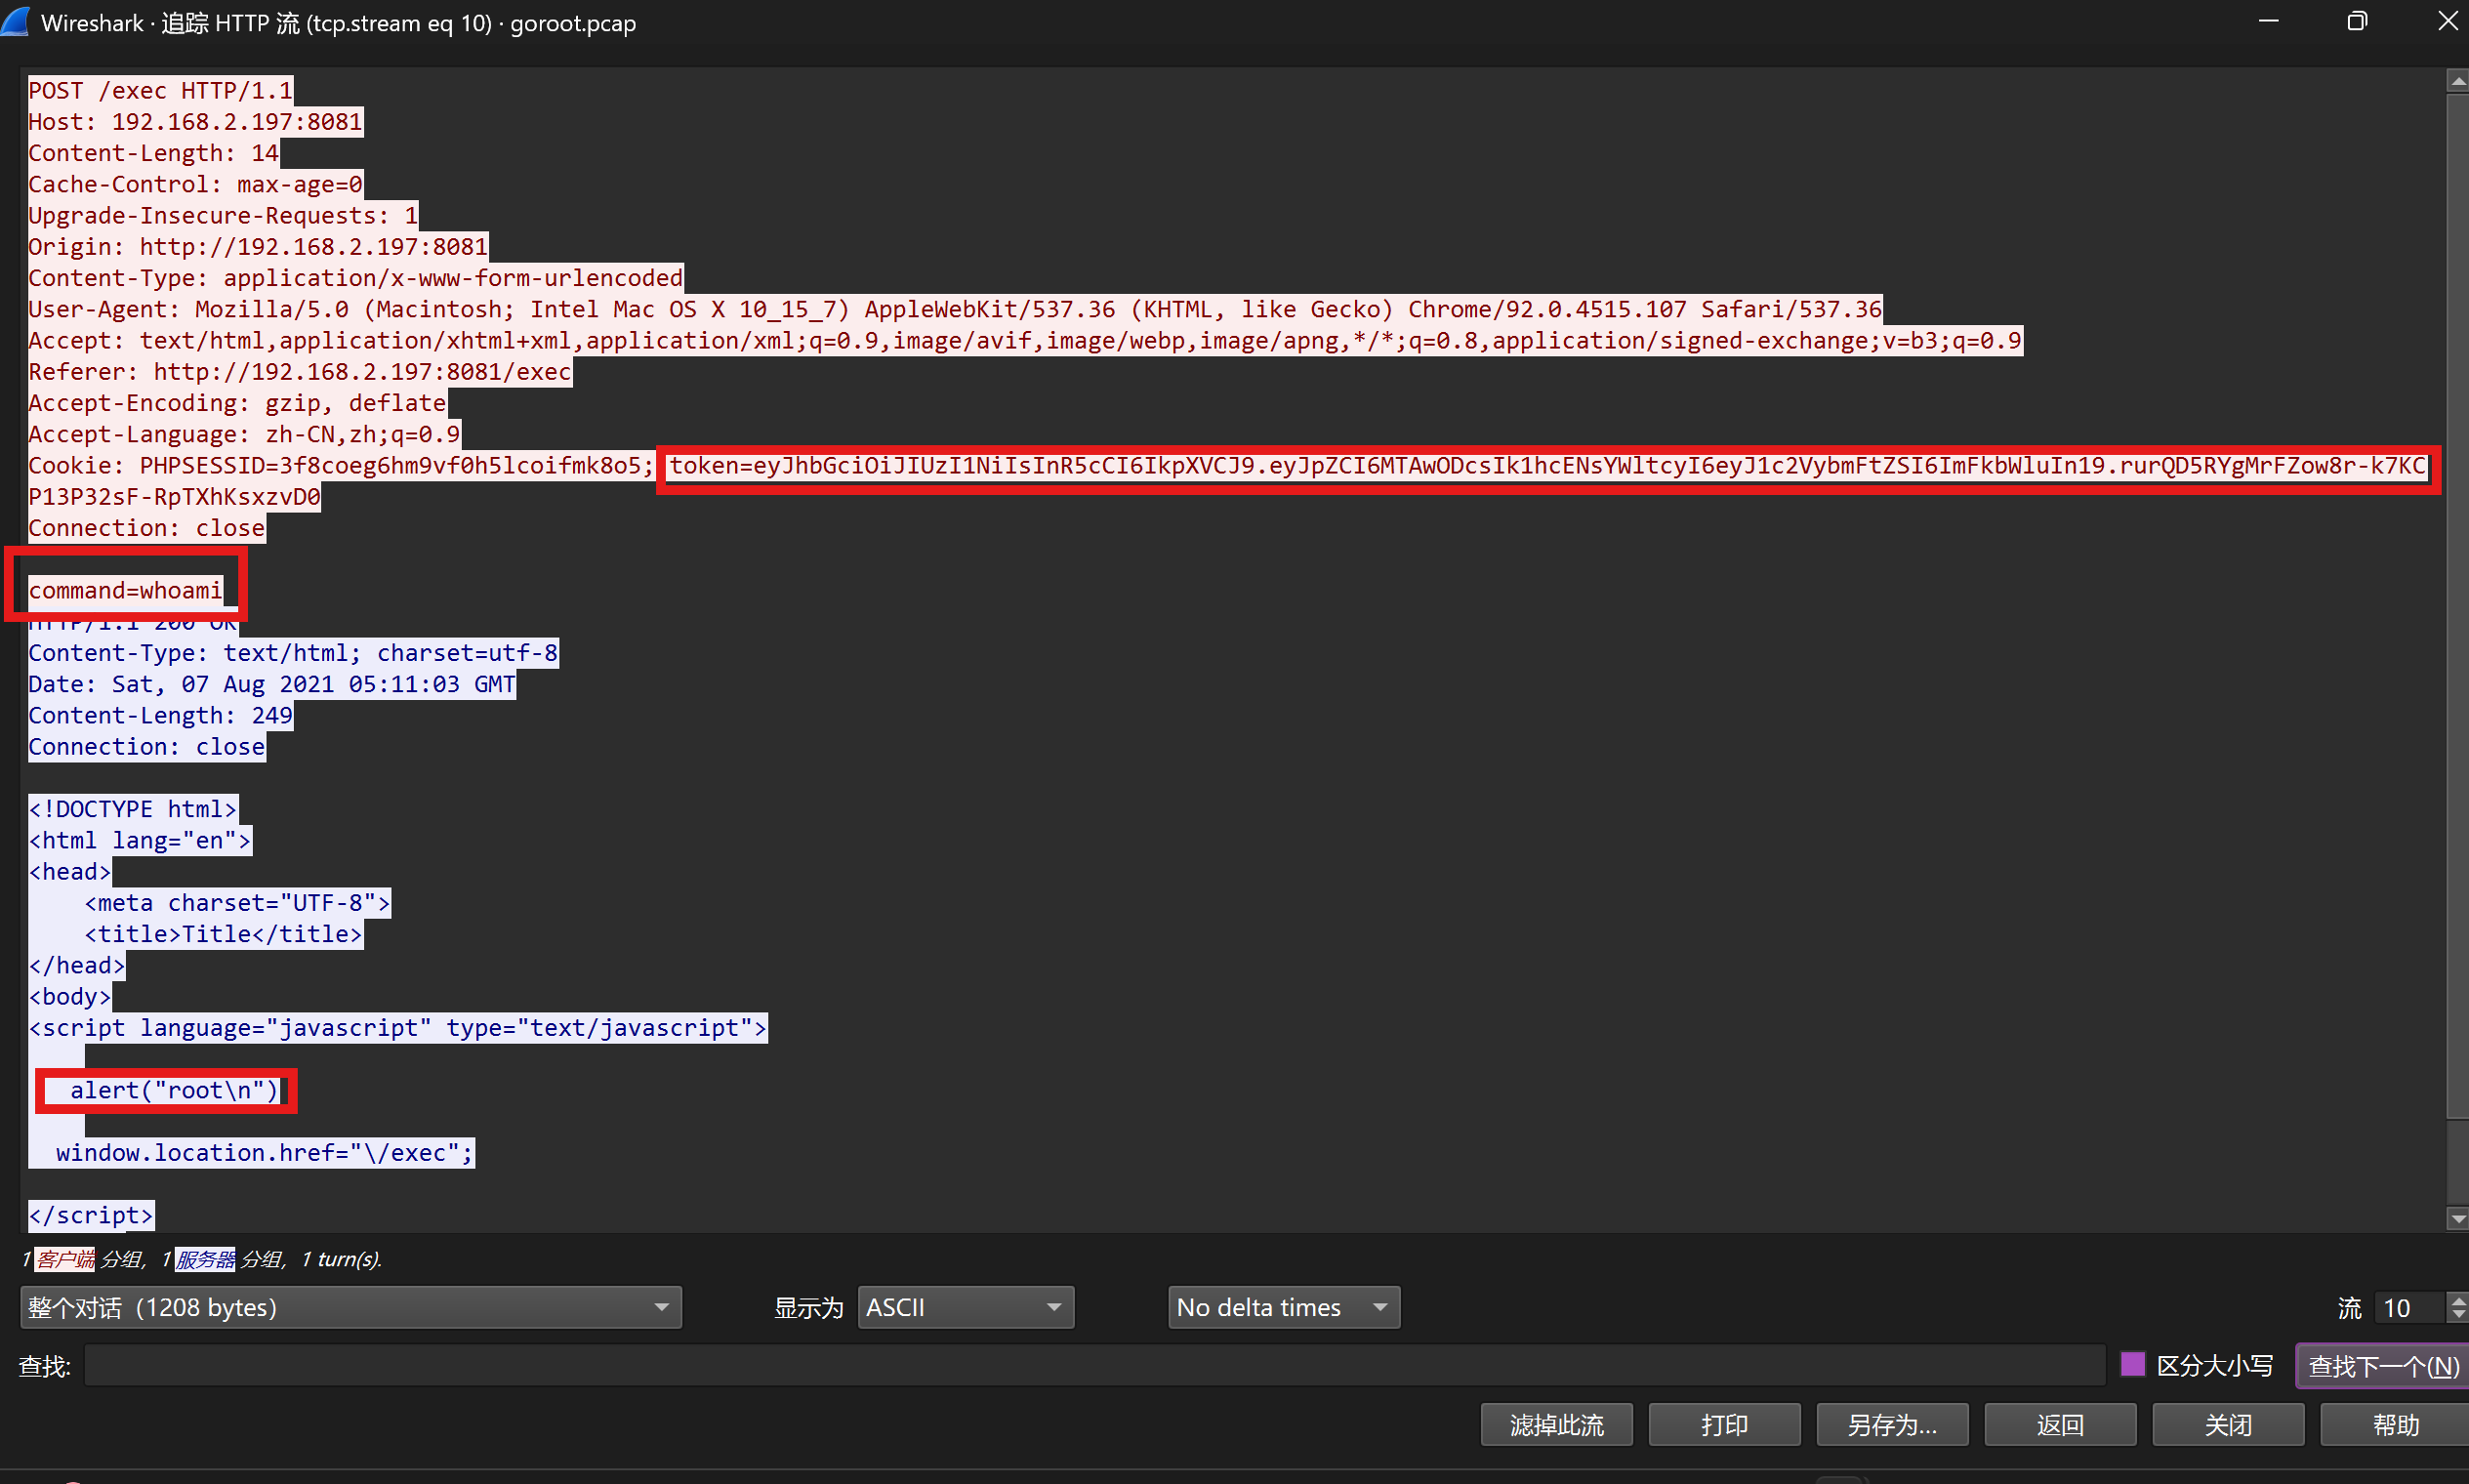Click the '<head>' opening tag line
The image size is (2469, 1484).
(70, 871)
